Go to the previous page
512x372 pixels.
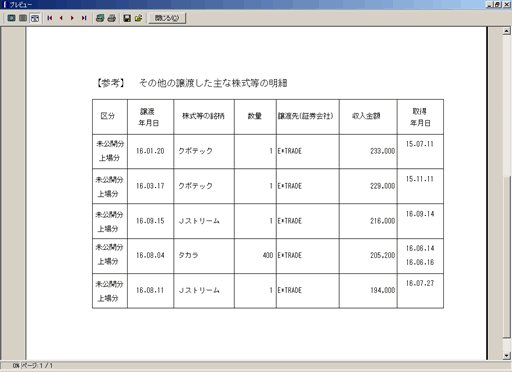click(61, 18)
